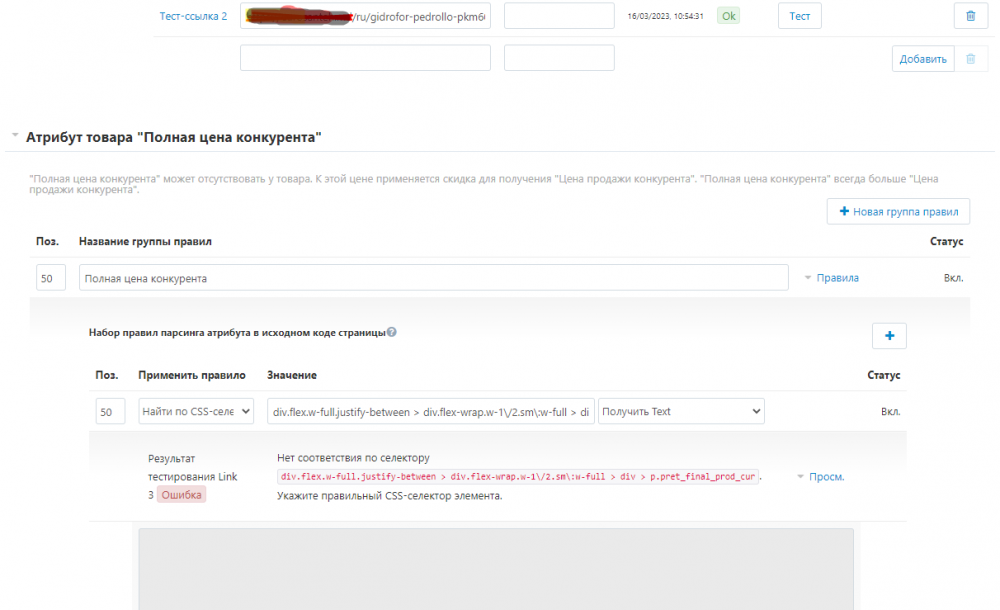Create a rule group with Новая группа правил
The image size is (1000, 610).
click(x=898, y=211)
